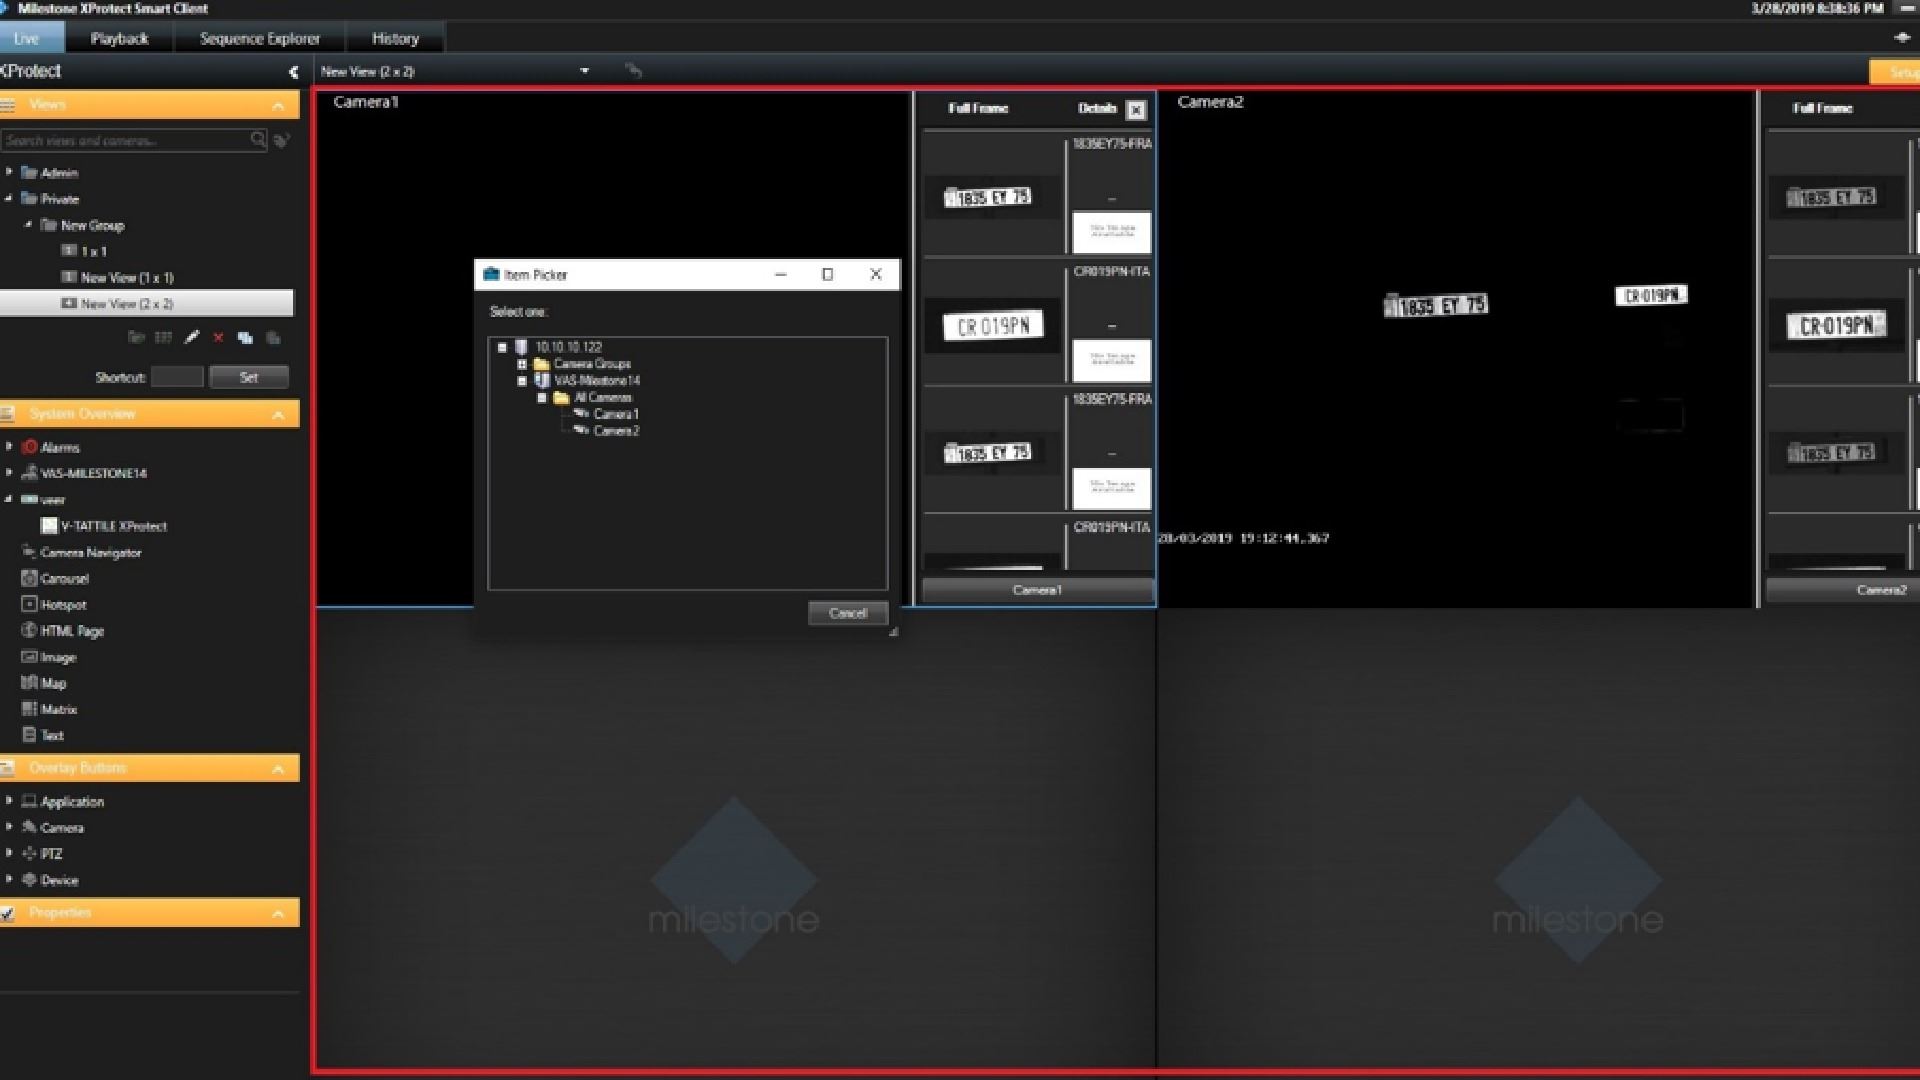This screenshot has height=1080, width=1920.
Task: Collapse the Overlay Buttons pane chevron
Action: click(278, 768)
